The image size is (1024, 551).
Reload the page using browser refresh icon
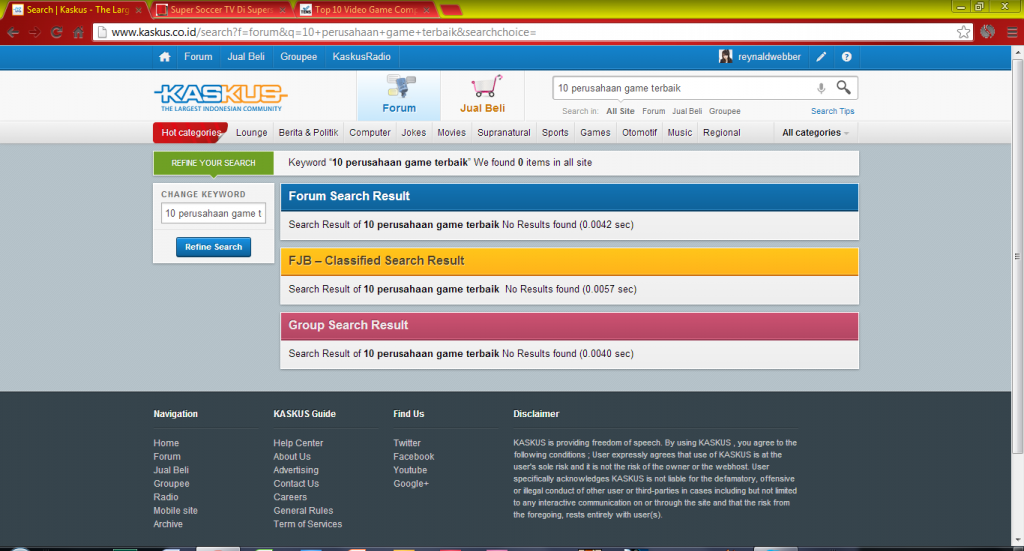coord(56,32)
